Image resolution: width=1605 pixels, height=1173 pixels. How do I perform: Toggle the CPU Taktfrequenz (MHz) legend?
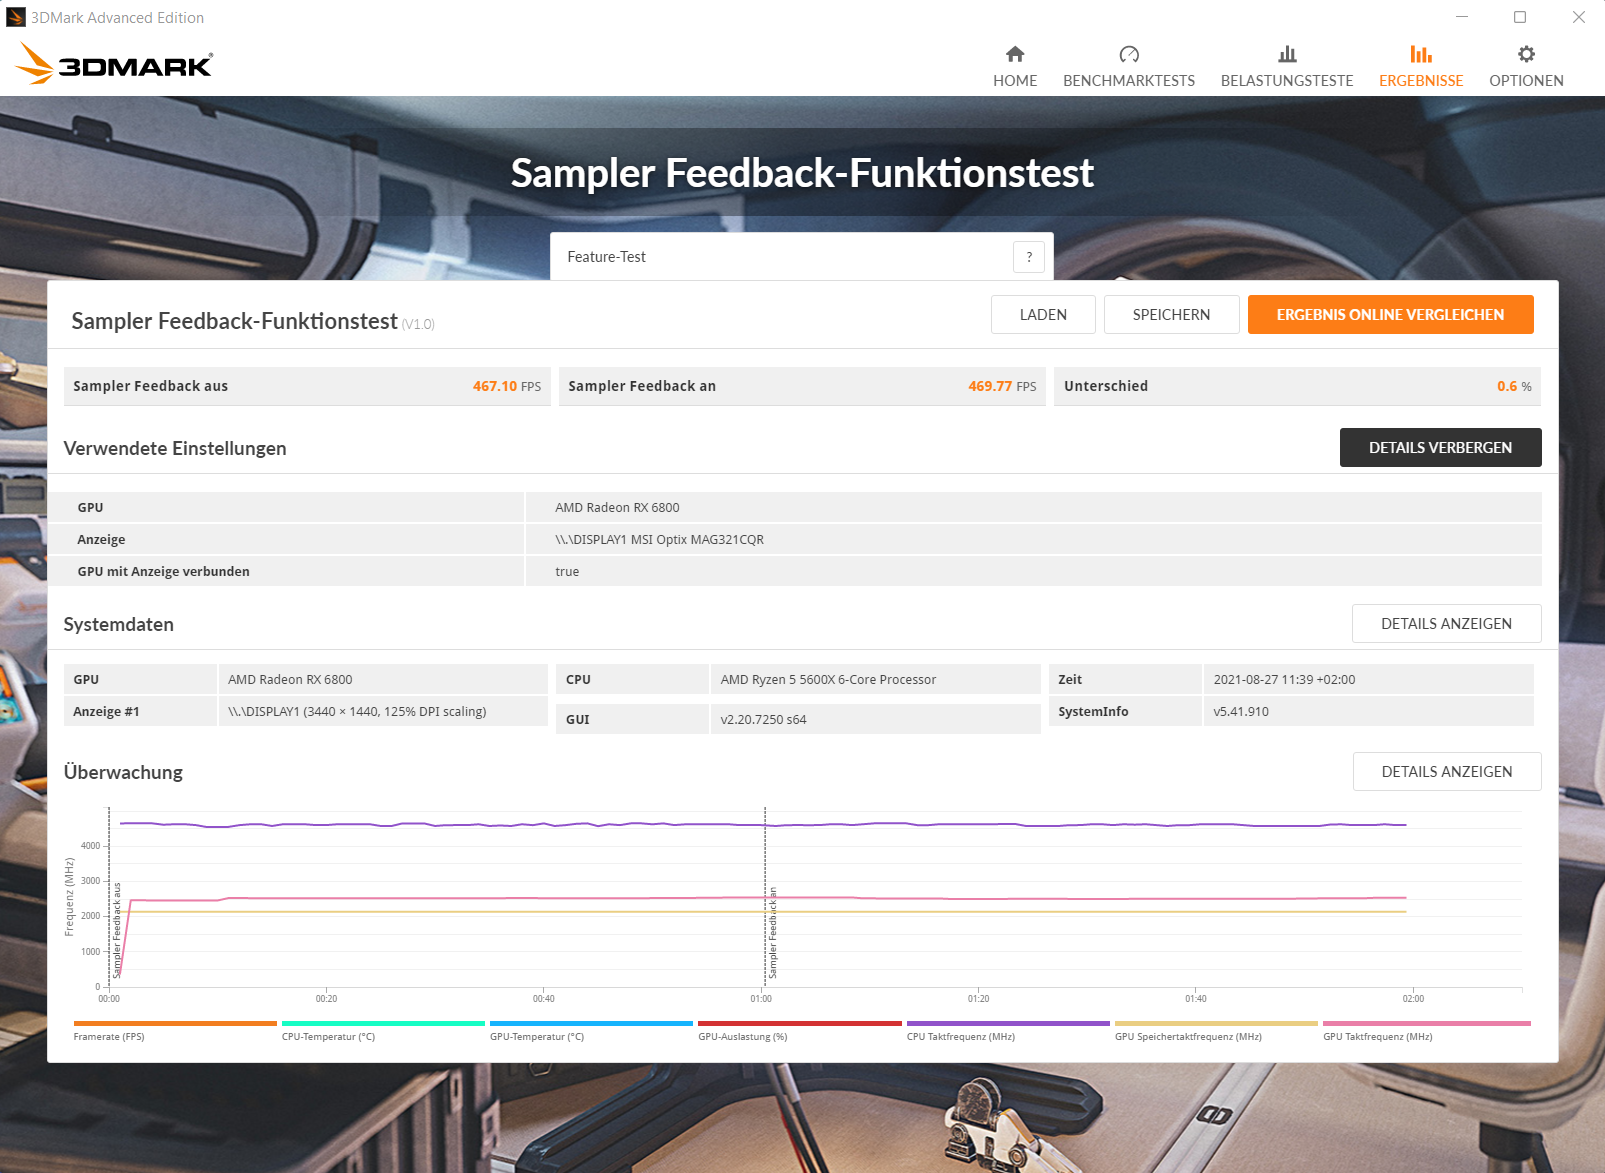click(x=1008, y=1031)
